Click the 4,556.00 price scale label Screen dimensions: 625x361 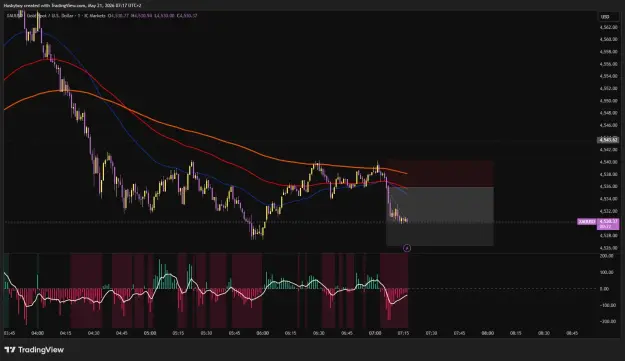(608, 64)
